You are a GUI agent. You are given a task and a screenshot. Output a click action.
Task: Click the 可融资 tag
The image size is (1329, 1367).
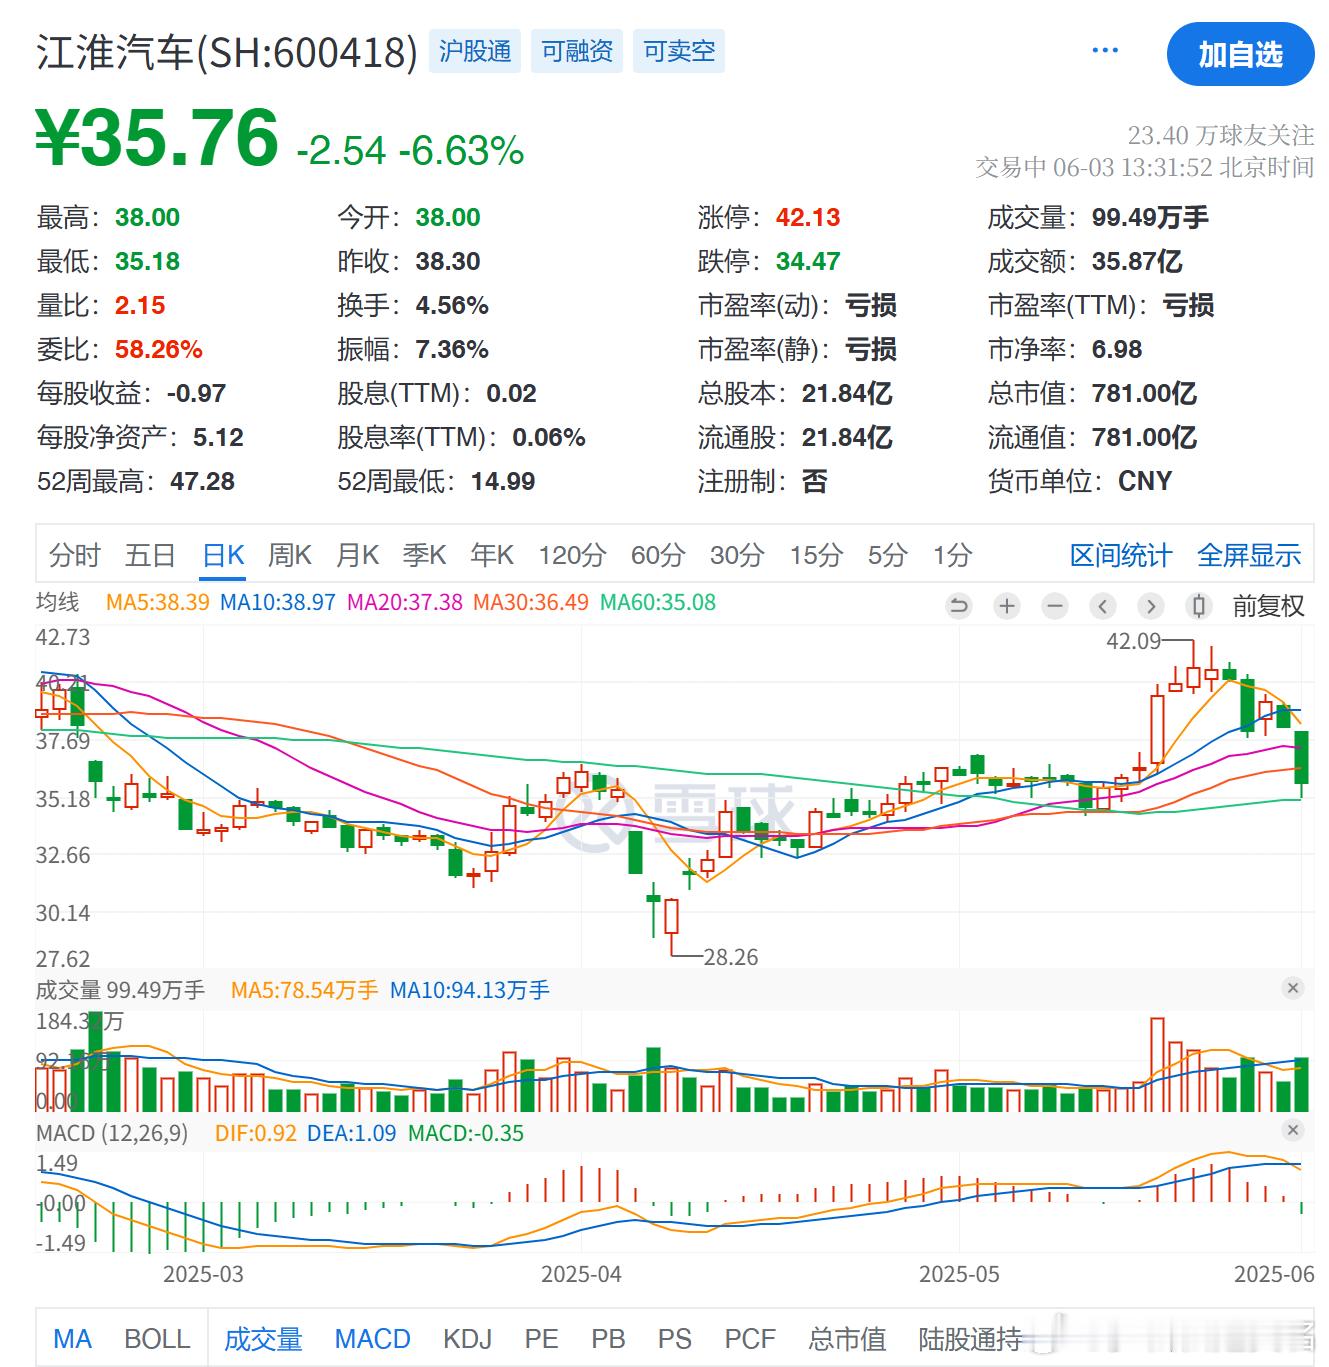tap(577, 51)
